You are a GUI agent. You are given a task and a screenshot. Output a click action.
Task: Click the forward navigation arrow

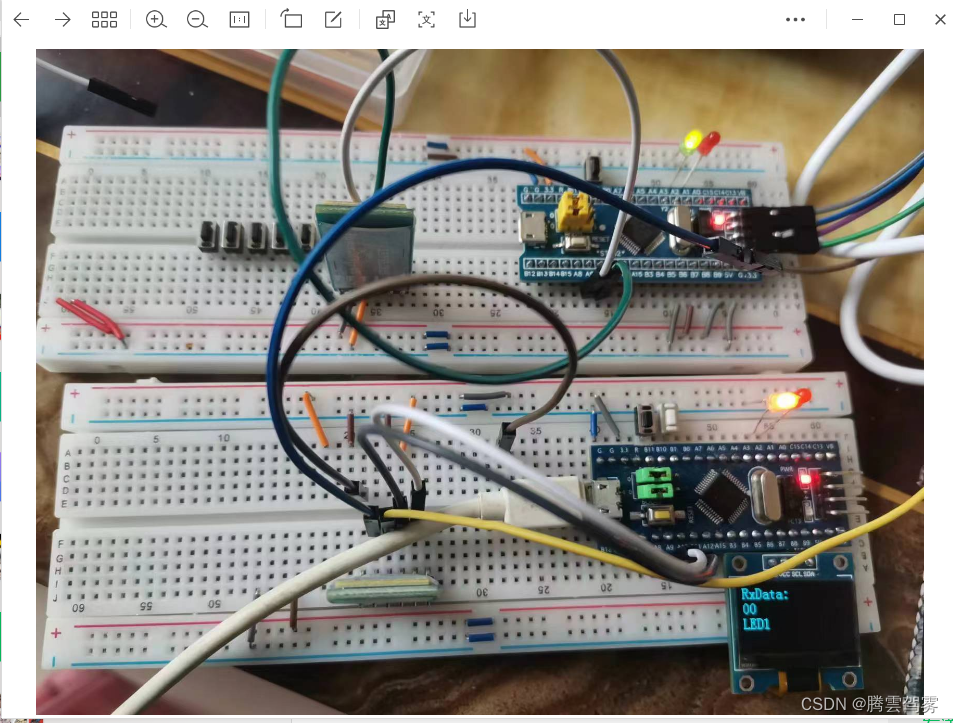62,18
